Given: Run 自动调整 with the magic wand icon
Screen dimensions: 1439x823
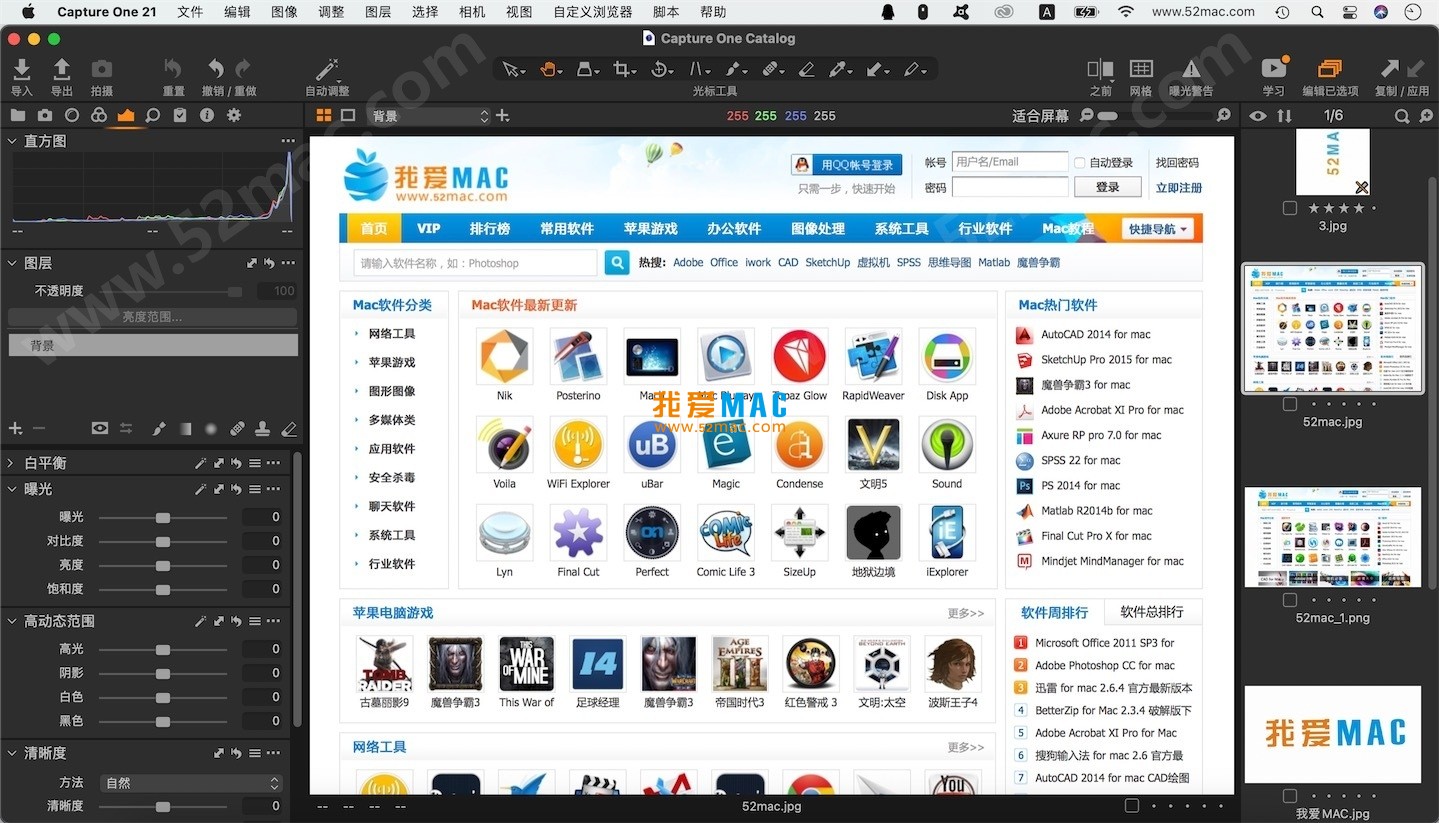Looking at the screenshot, I should pos(327,69).
